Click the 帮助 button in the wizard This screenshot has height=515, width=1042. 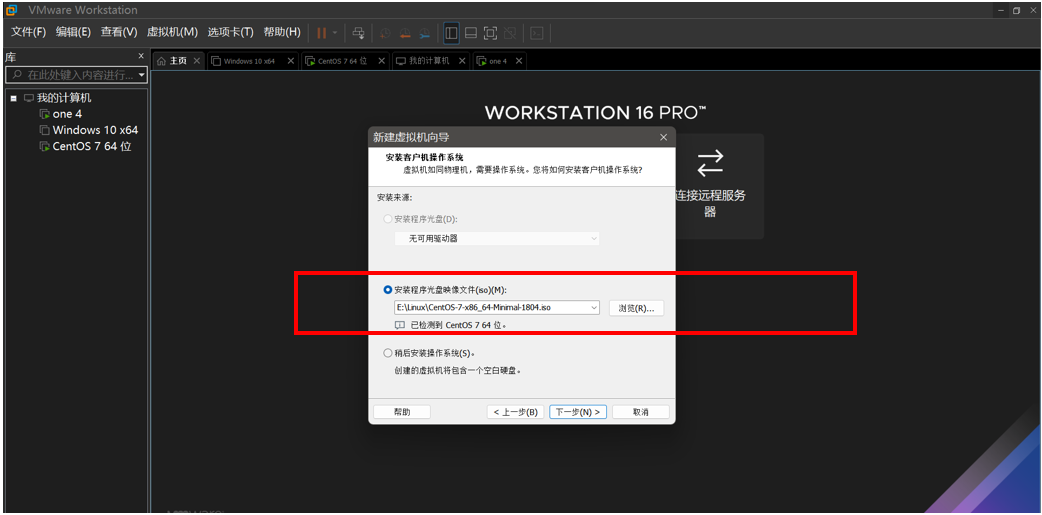click(402, 412)
